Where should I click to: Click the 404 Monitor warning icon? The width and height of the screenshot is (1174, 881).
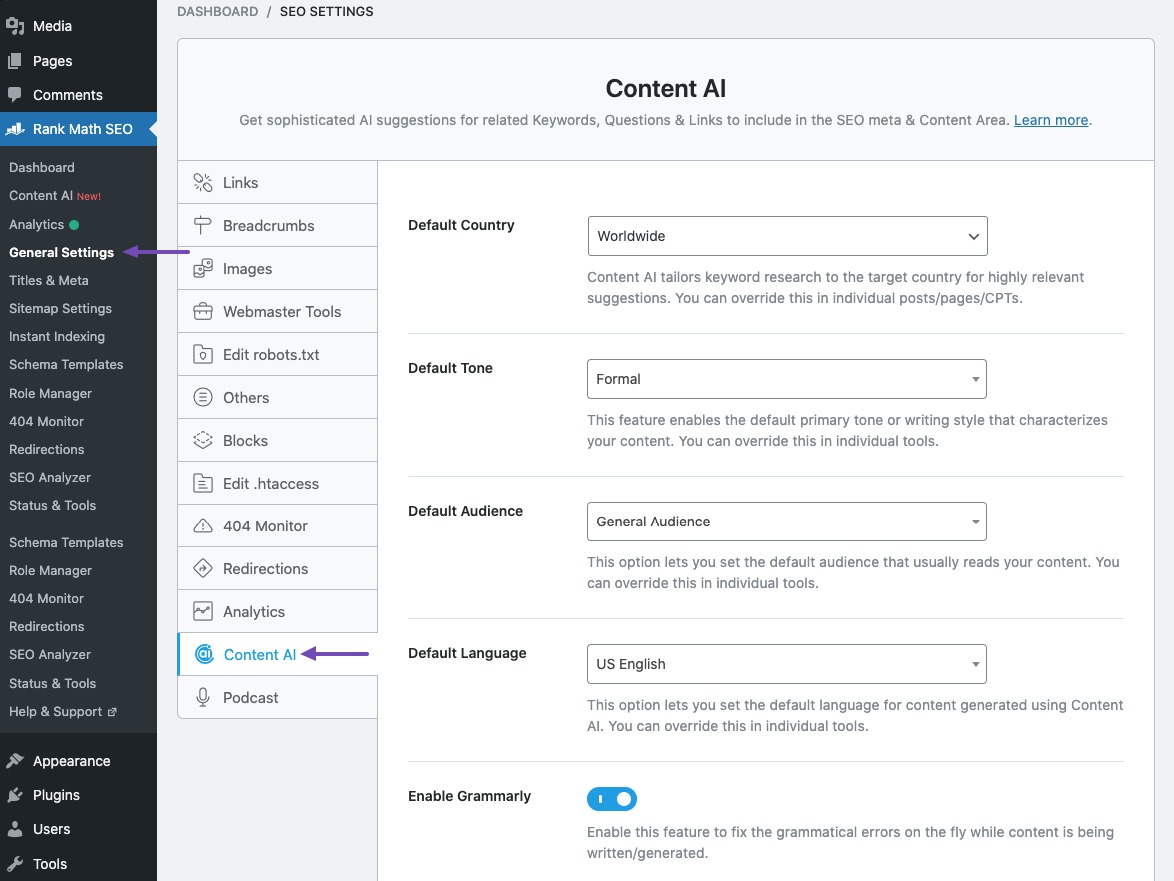point(203,526)
